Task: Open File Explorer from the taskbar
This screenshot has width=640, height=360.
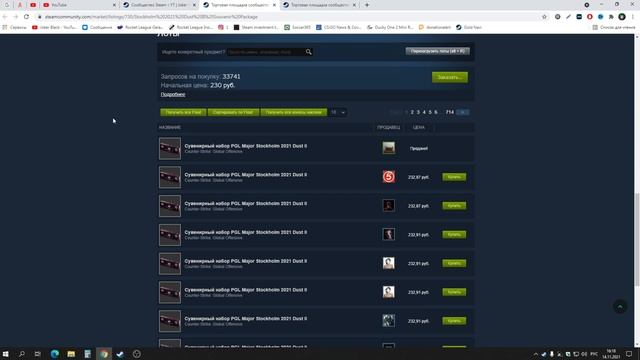Action: click(x=71, y=354)
